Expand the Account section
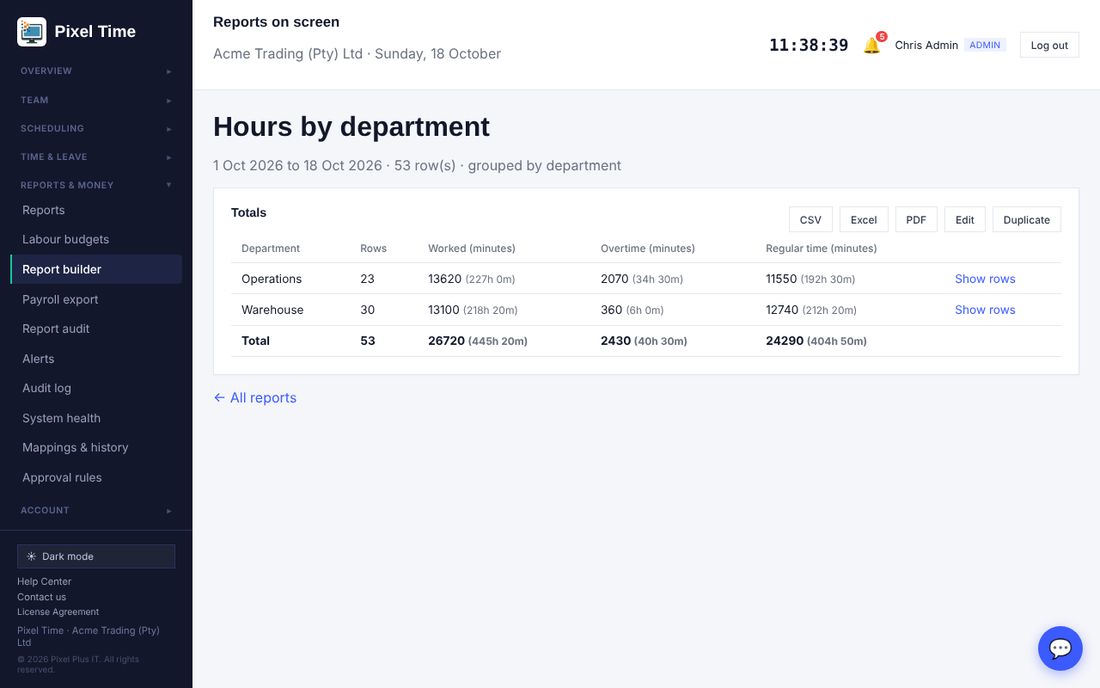1100x688 pixels. click(96, 511)
